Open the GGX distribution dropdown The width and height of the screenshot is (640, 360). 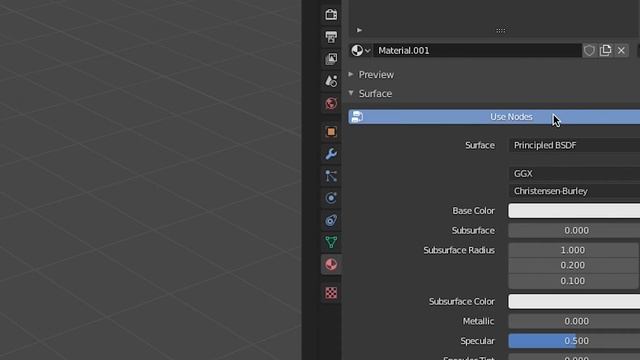coord(574,173)
